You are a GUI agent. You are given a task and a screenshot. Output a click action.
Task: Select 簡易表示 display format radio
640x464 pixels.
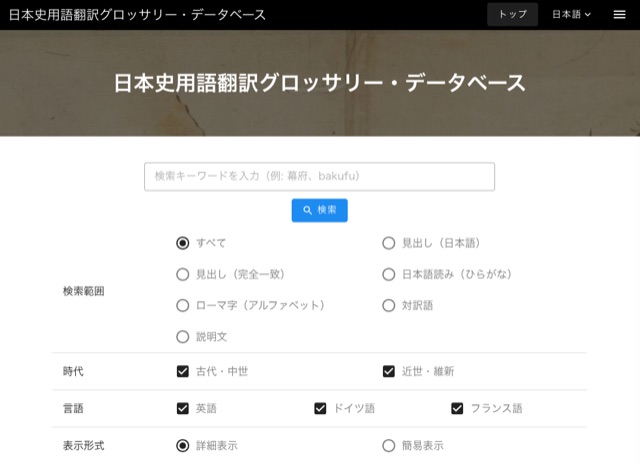tap(389, 446)
